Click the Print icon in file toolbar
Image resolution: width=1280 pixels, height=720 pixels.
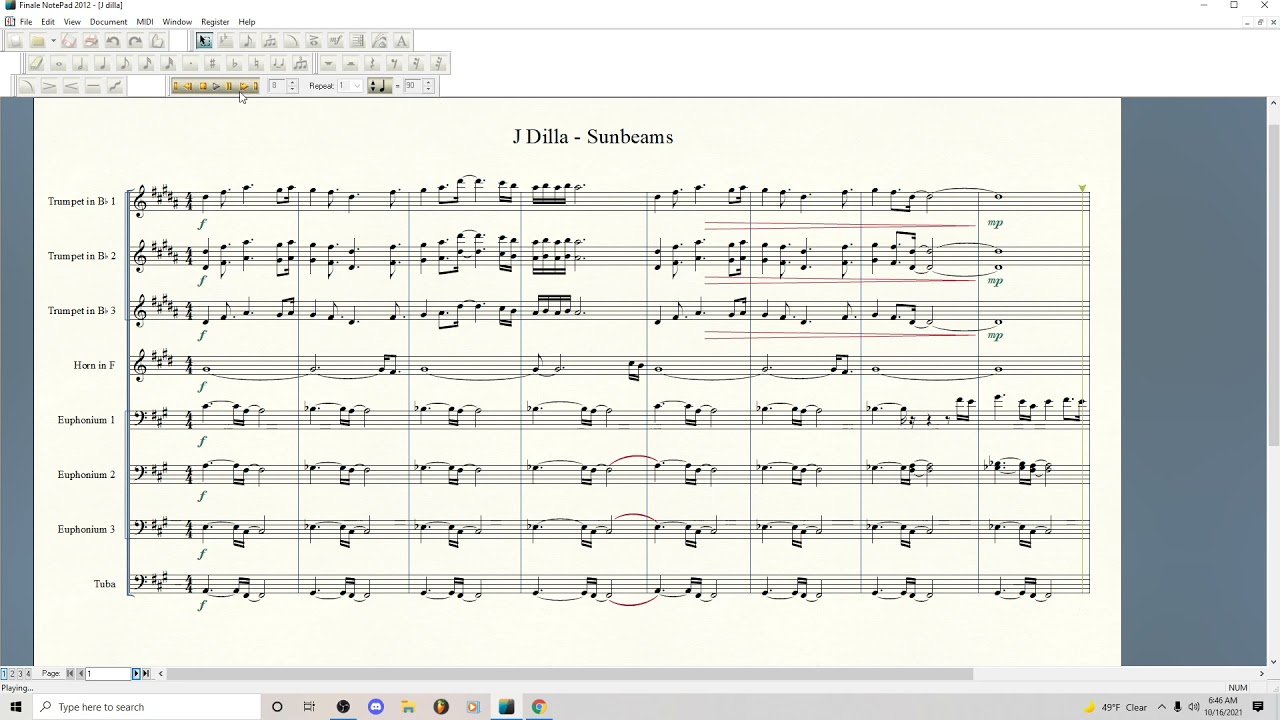click(x=91, y=41)
